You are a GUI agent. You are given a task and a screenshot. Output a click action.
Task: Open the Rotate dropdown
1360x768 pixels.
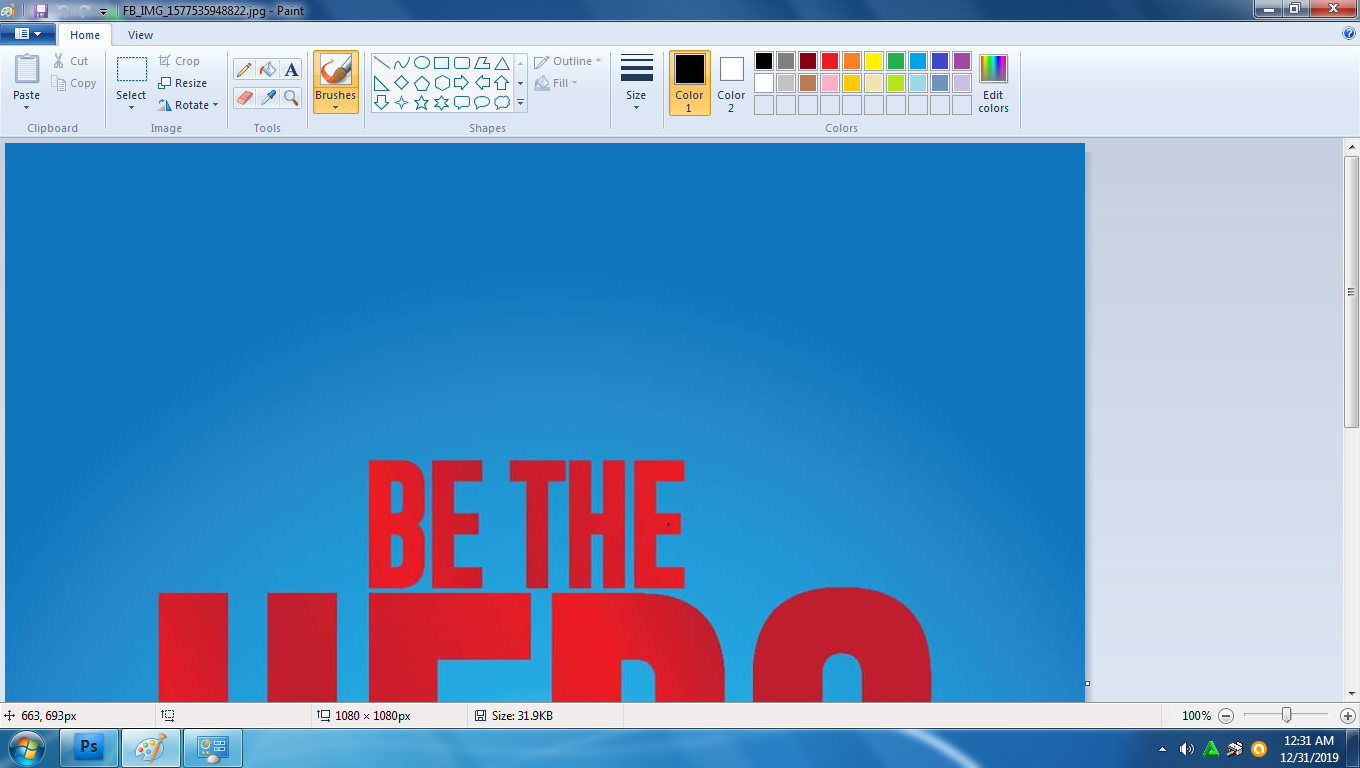pyautogui.click(x=188, y=105)
